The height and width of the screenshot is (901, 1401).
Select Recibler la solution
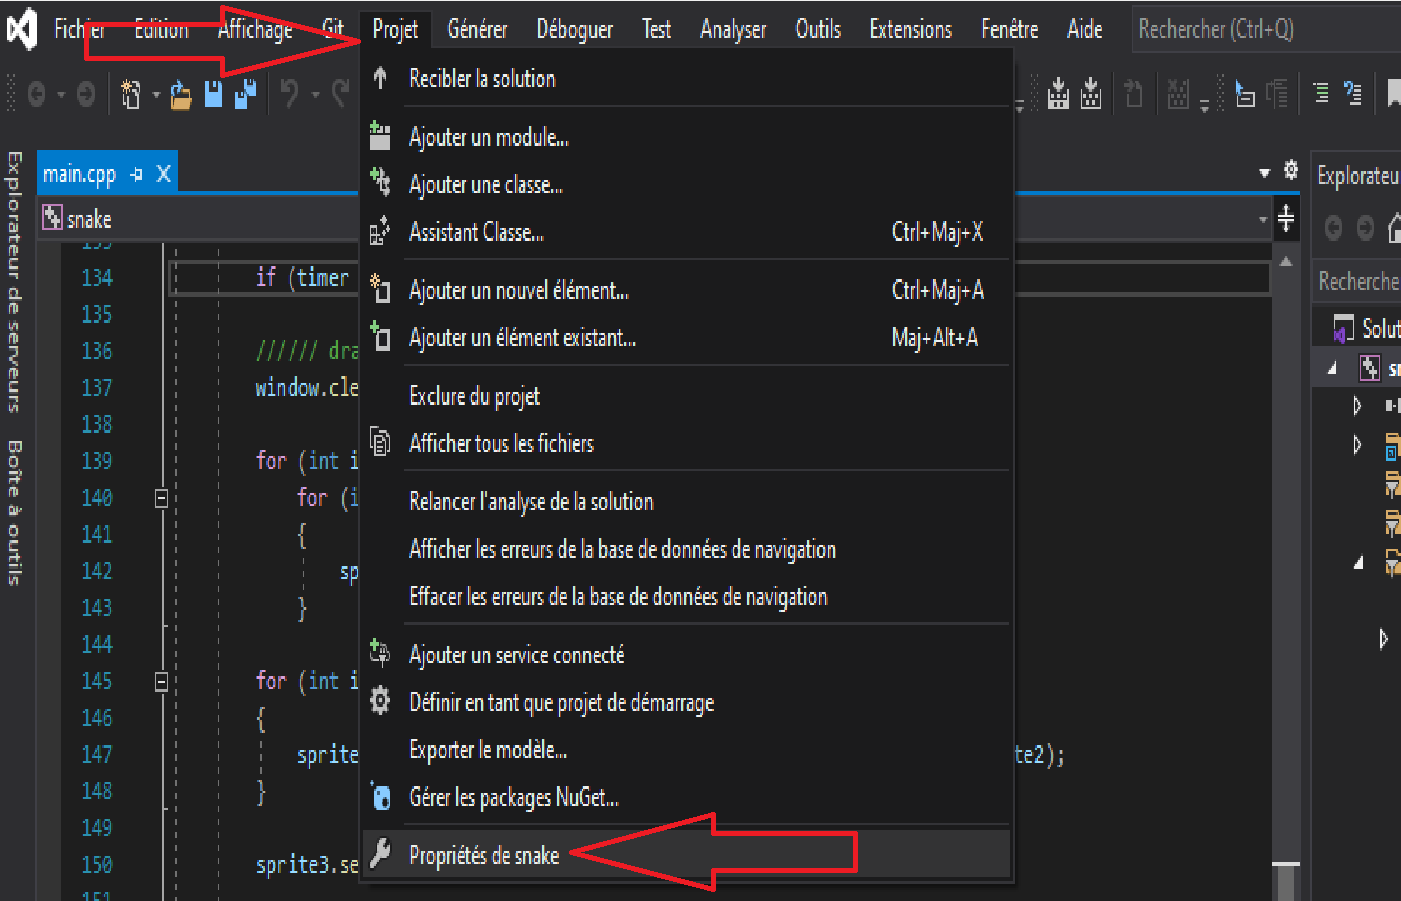pos(483,79)
